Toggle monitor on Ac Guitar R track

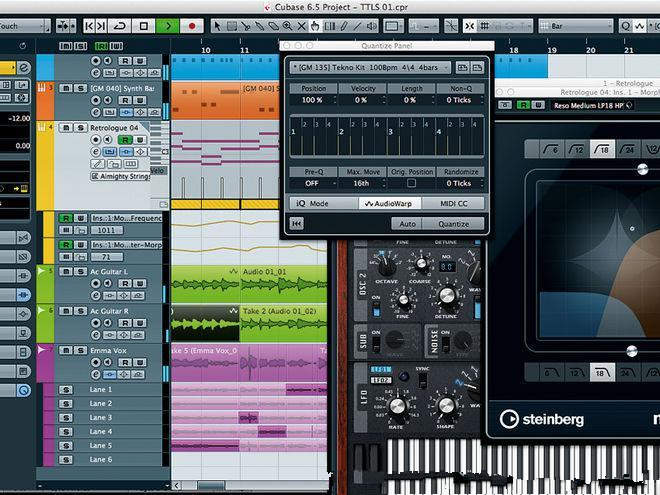point(108,323)
